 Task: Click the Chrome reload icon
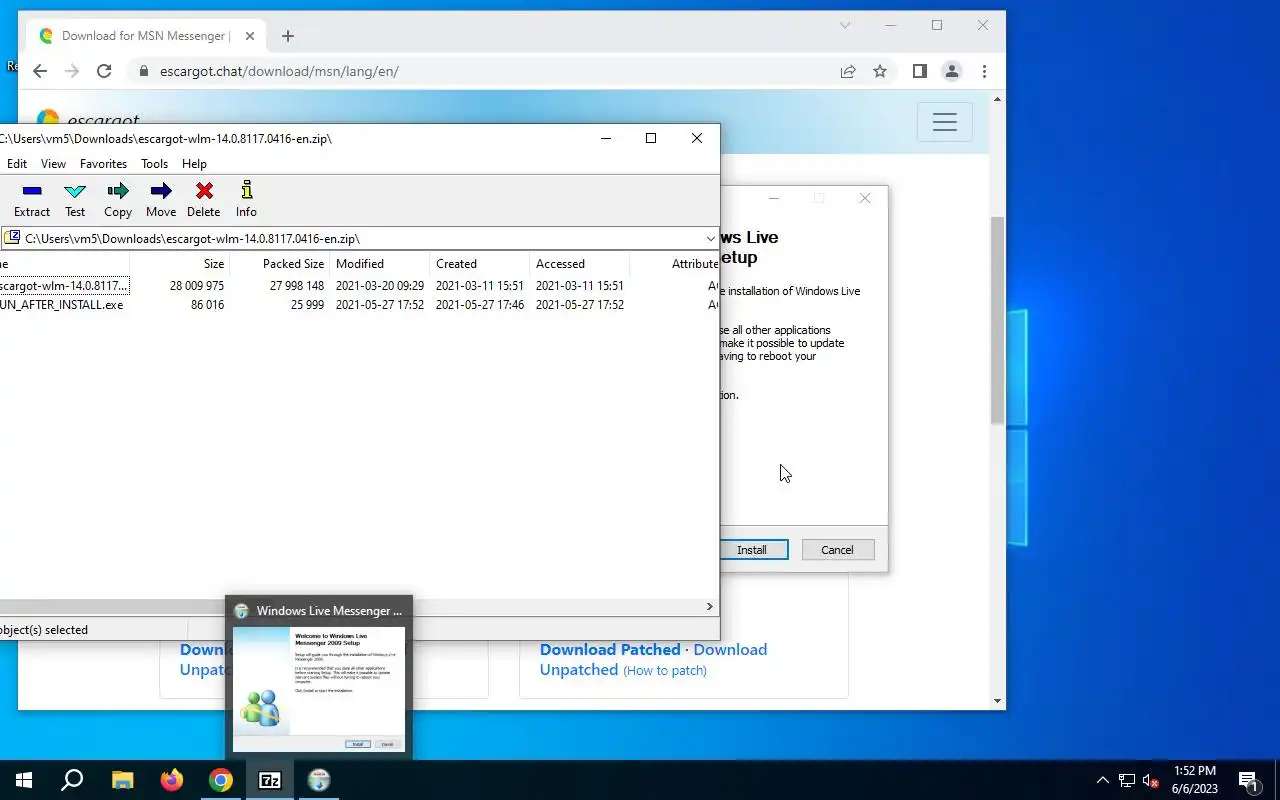[104, 71]
